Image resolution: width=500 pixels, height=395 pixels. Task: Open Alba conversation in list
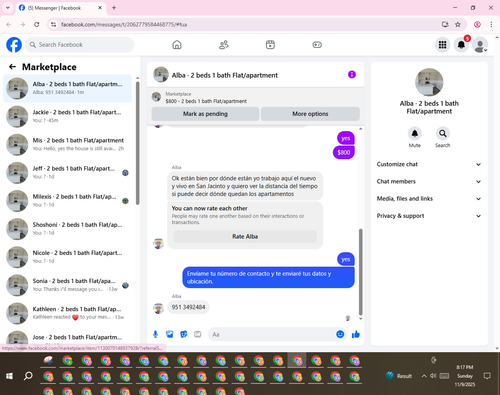67,88
